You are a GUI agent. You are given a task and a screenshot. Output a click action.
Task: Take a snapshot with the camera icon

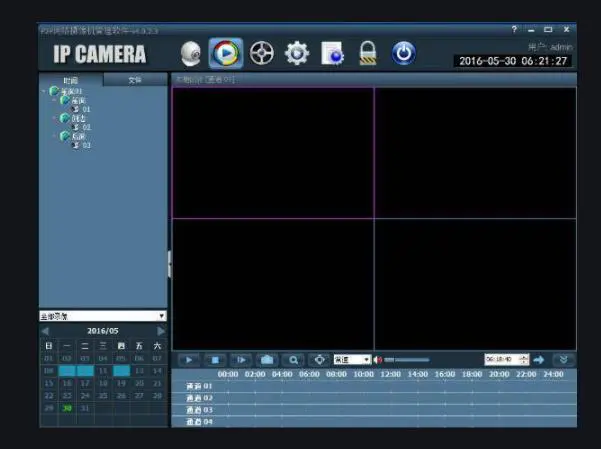point(267,360)
